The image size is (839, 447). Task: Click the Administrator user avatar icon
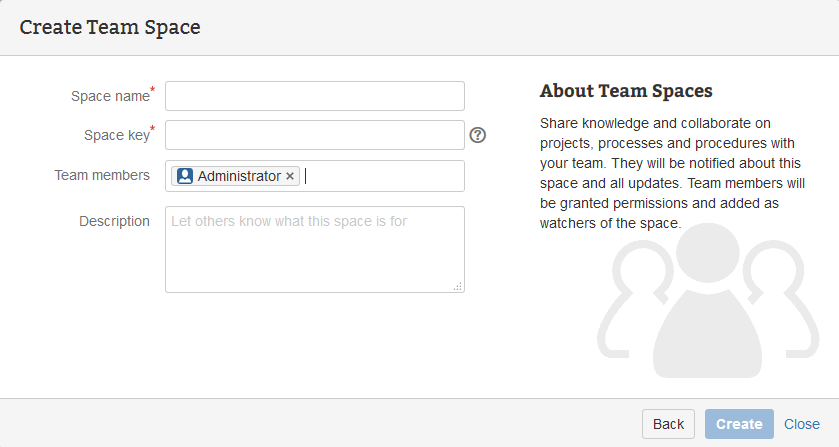[185, 176]
